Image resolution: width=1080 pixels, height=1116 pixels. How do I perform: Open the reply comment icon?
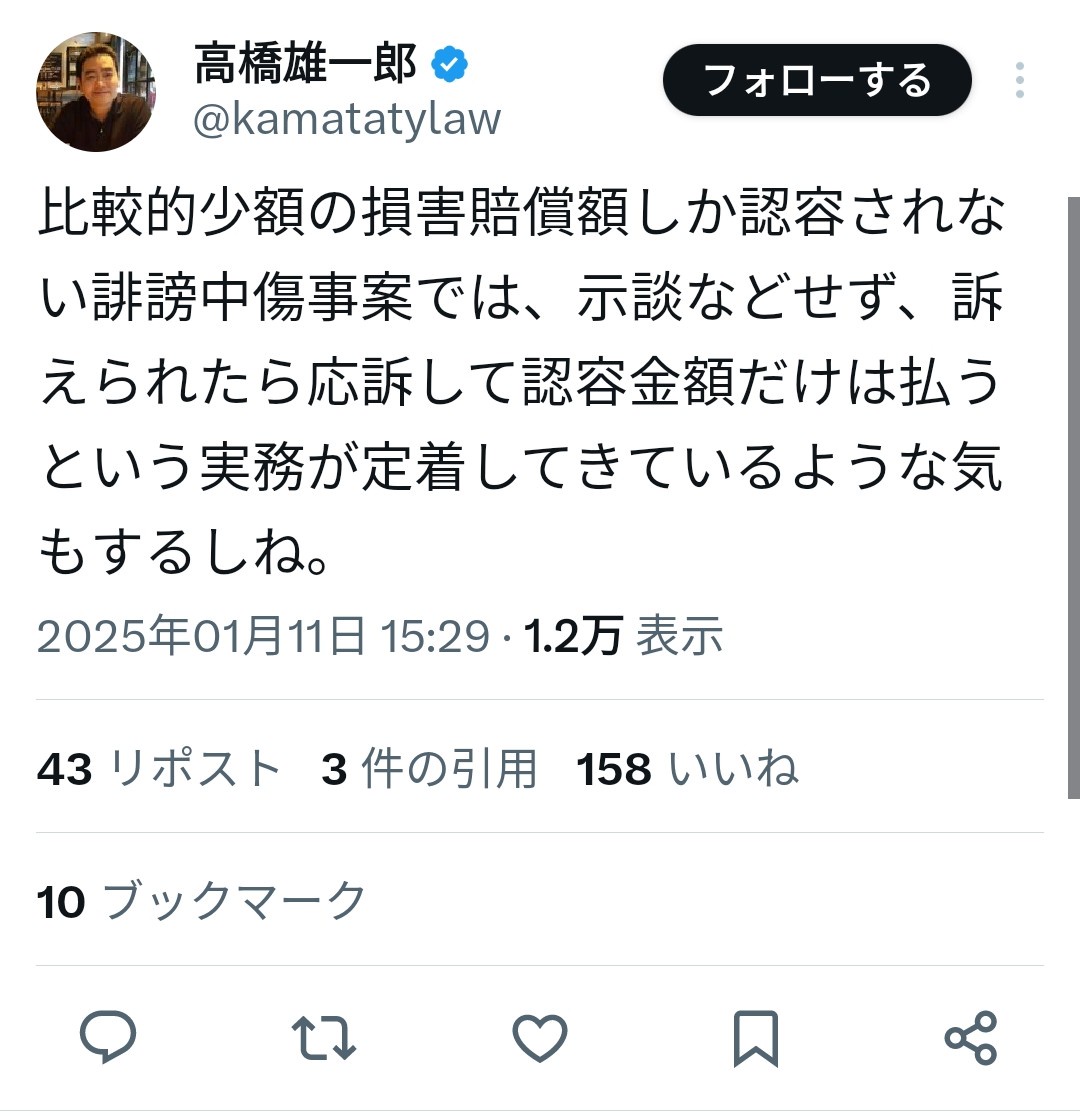[x=108, y=1036]
